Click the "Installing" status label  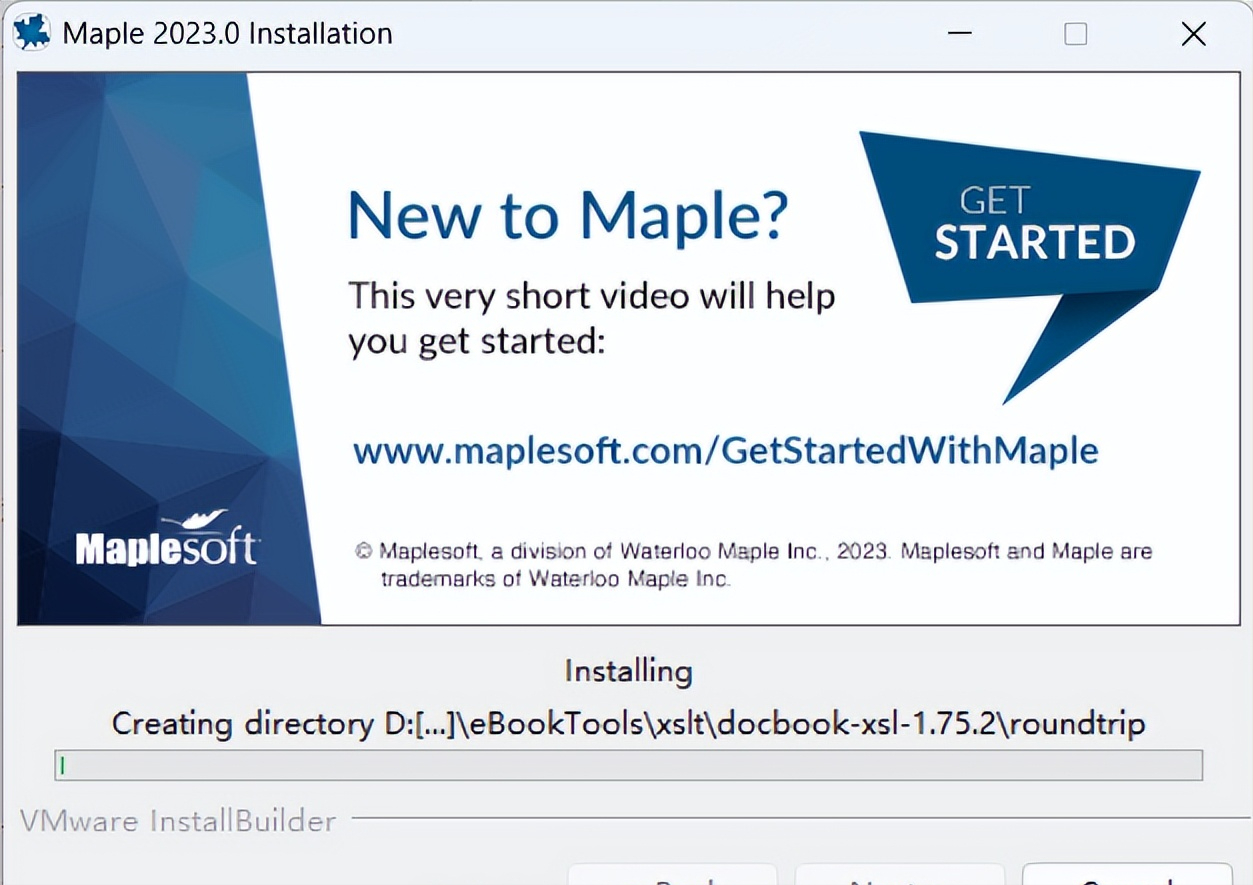click(x=627, y=670)
